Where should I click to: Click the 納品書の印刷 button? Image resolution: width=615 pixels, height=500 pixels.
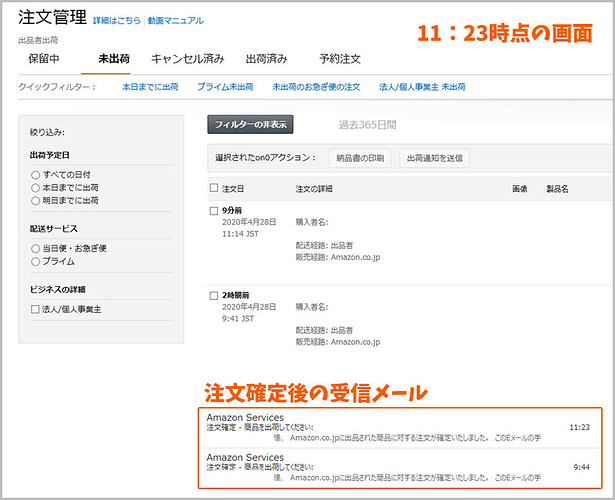[x=360, y=158]
